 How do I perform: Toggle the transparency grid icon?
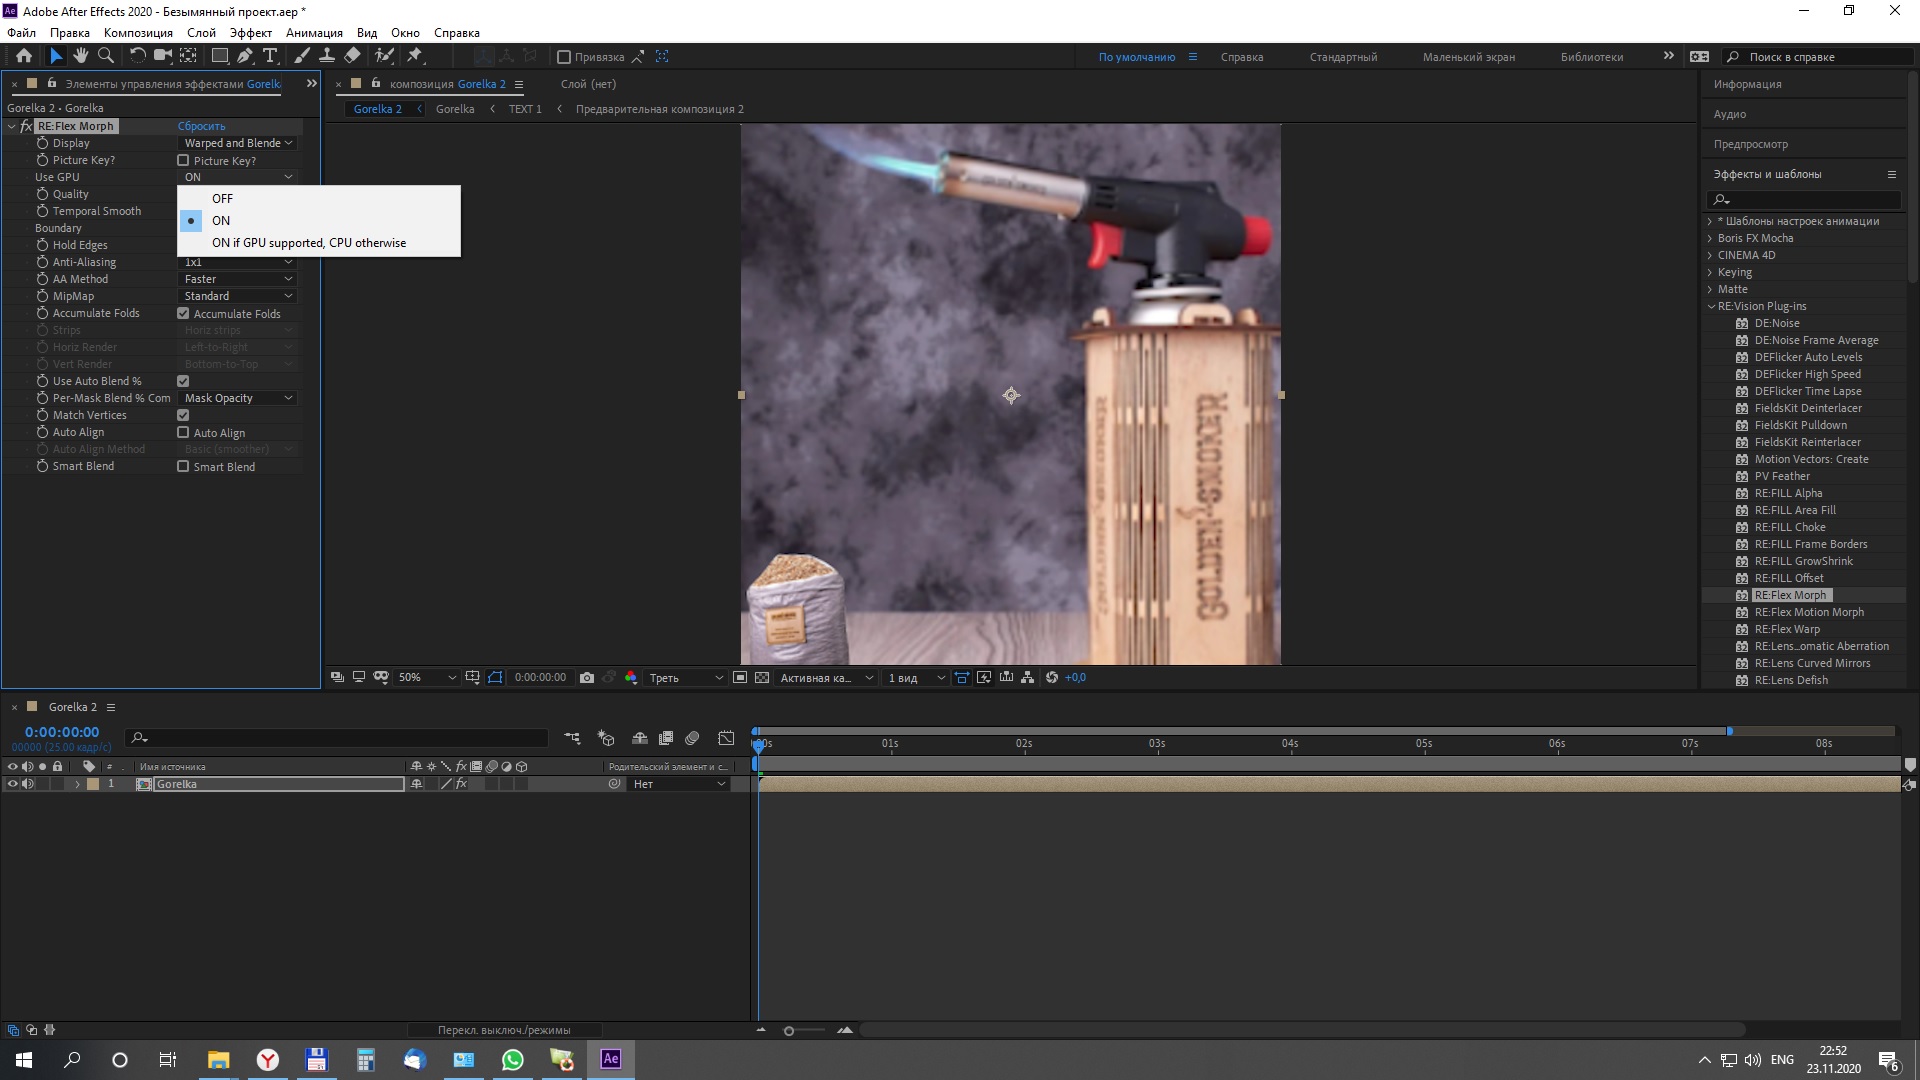(x=762, y=677)
